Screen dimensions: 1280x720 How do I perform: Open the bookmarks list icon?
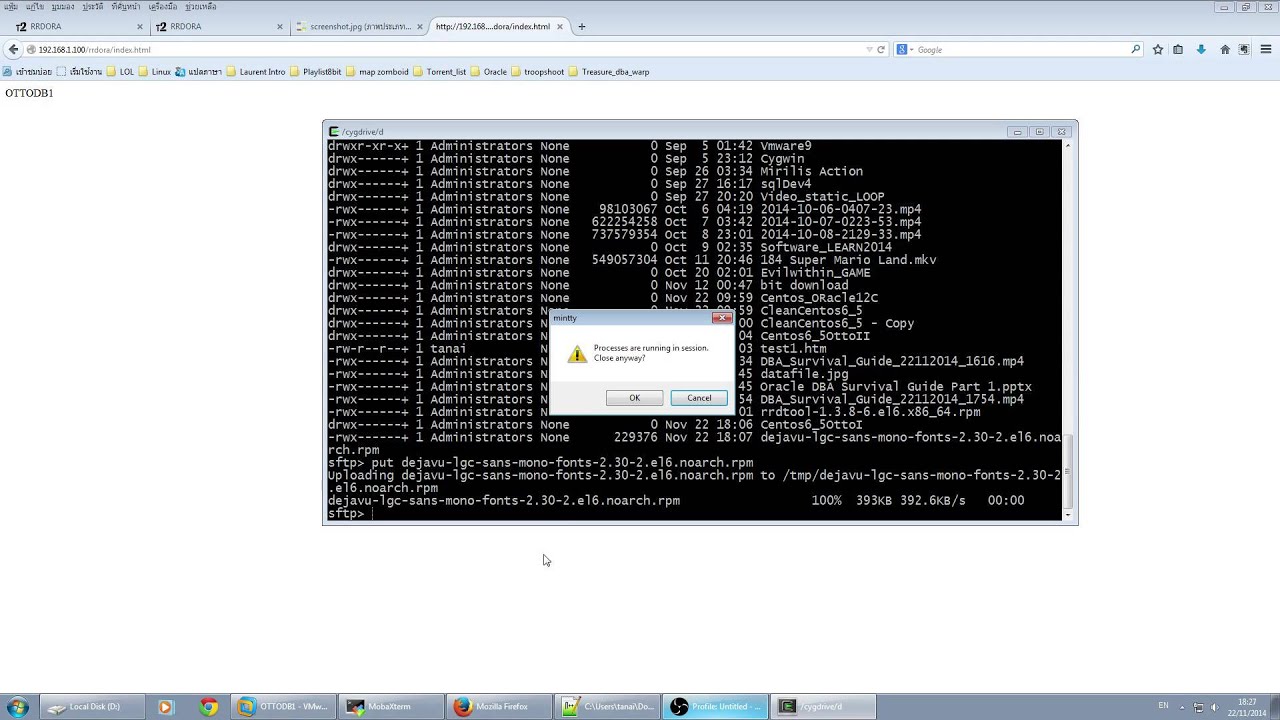tap(1178, 49)
